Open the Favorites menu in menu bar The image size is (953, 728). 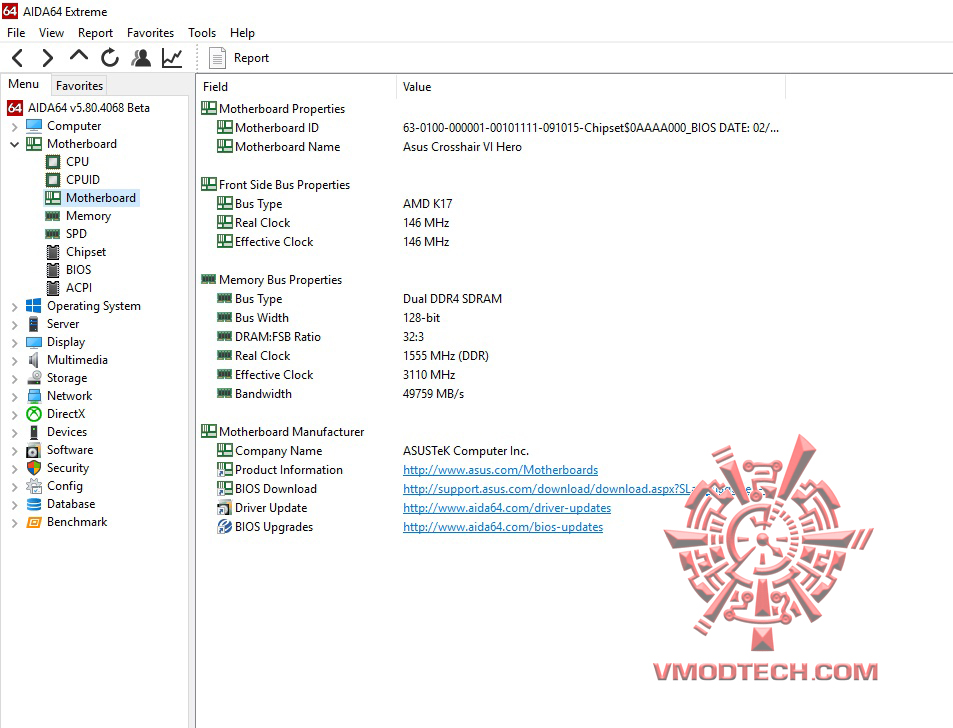(150, 33)
